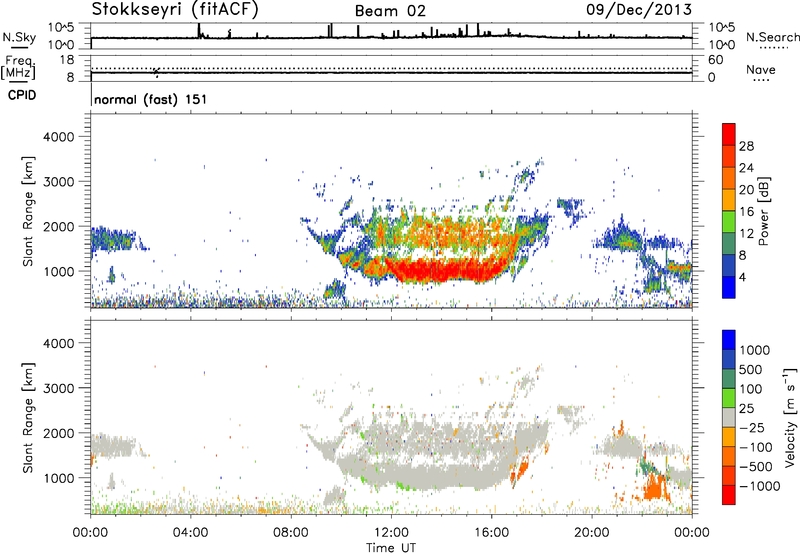Click the 'Freq. [MHz]' axis label

click(x=18, y=68)
